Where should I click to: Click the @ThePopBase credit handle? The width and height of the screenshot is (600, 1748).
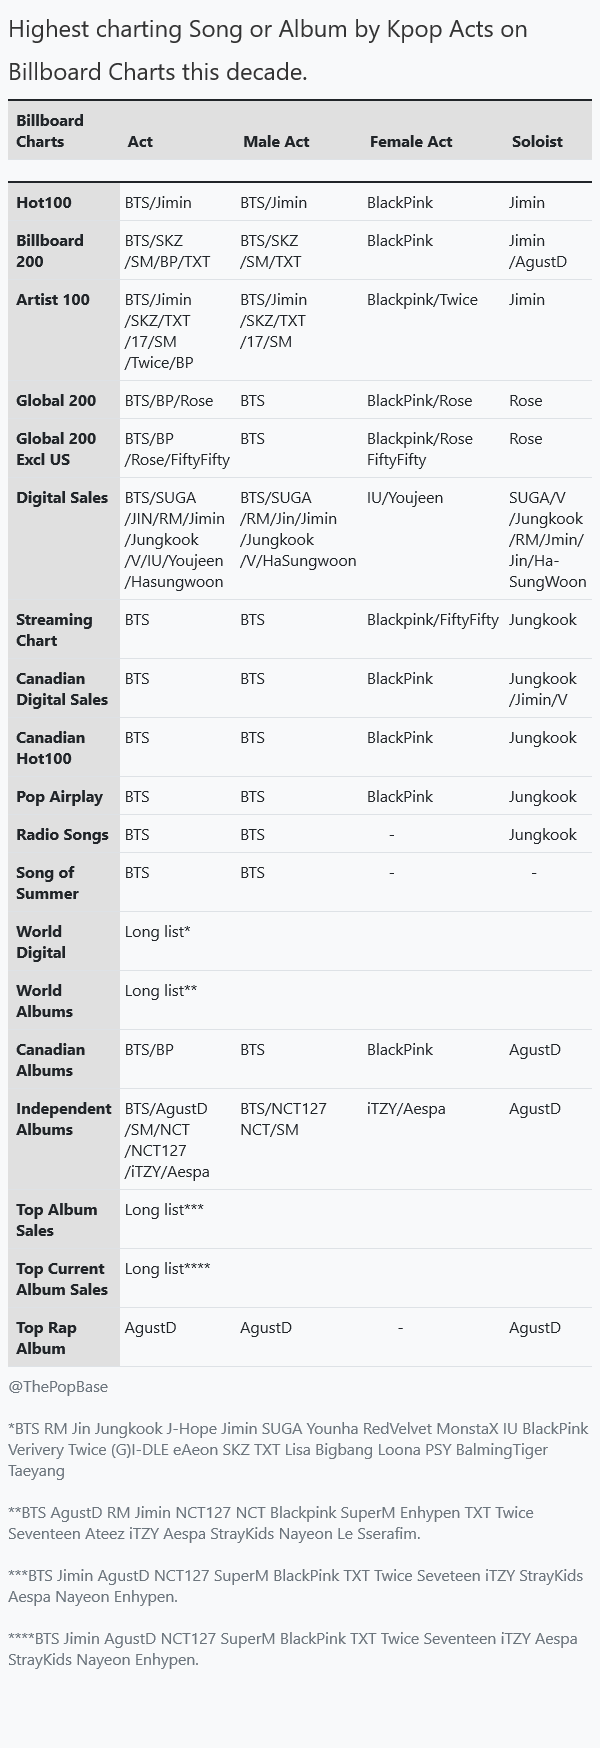click(x=58, y=1387)
